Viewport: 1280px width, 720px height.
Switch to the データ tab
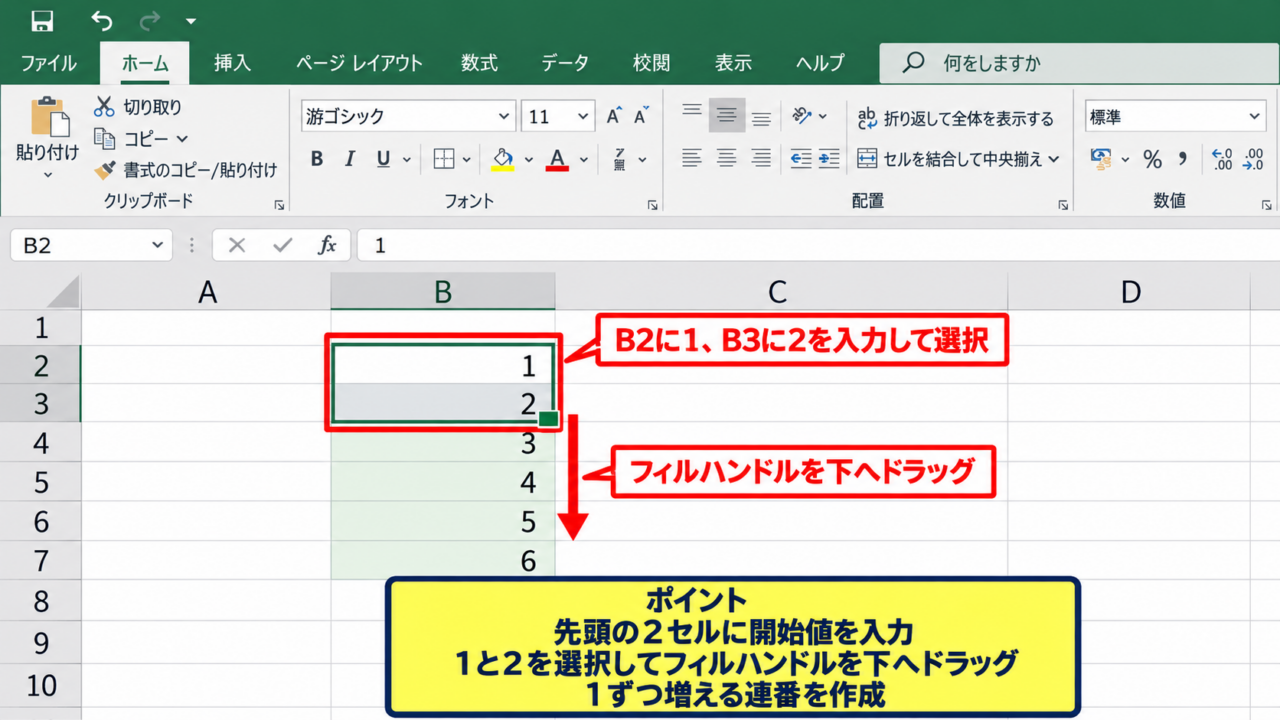(x=565, y=63)
